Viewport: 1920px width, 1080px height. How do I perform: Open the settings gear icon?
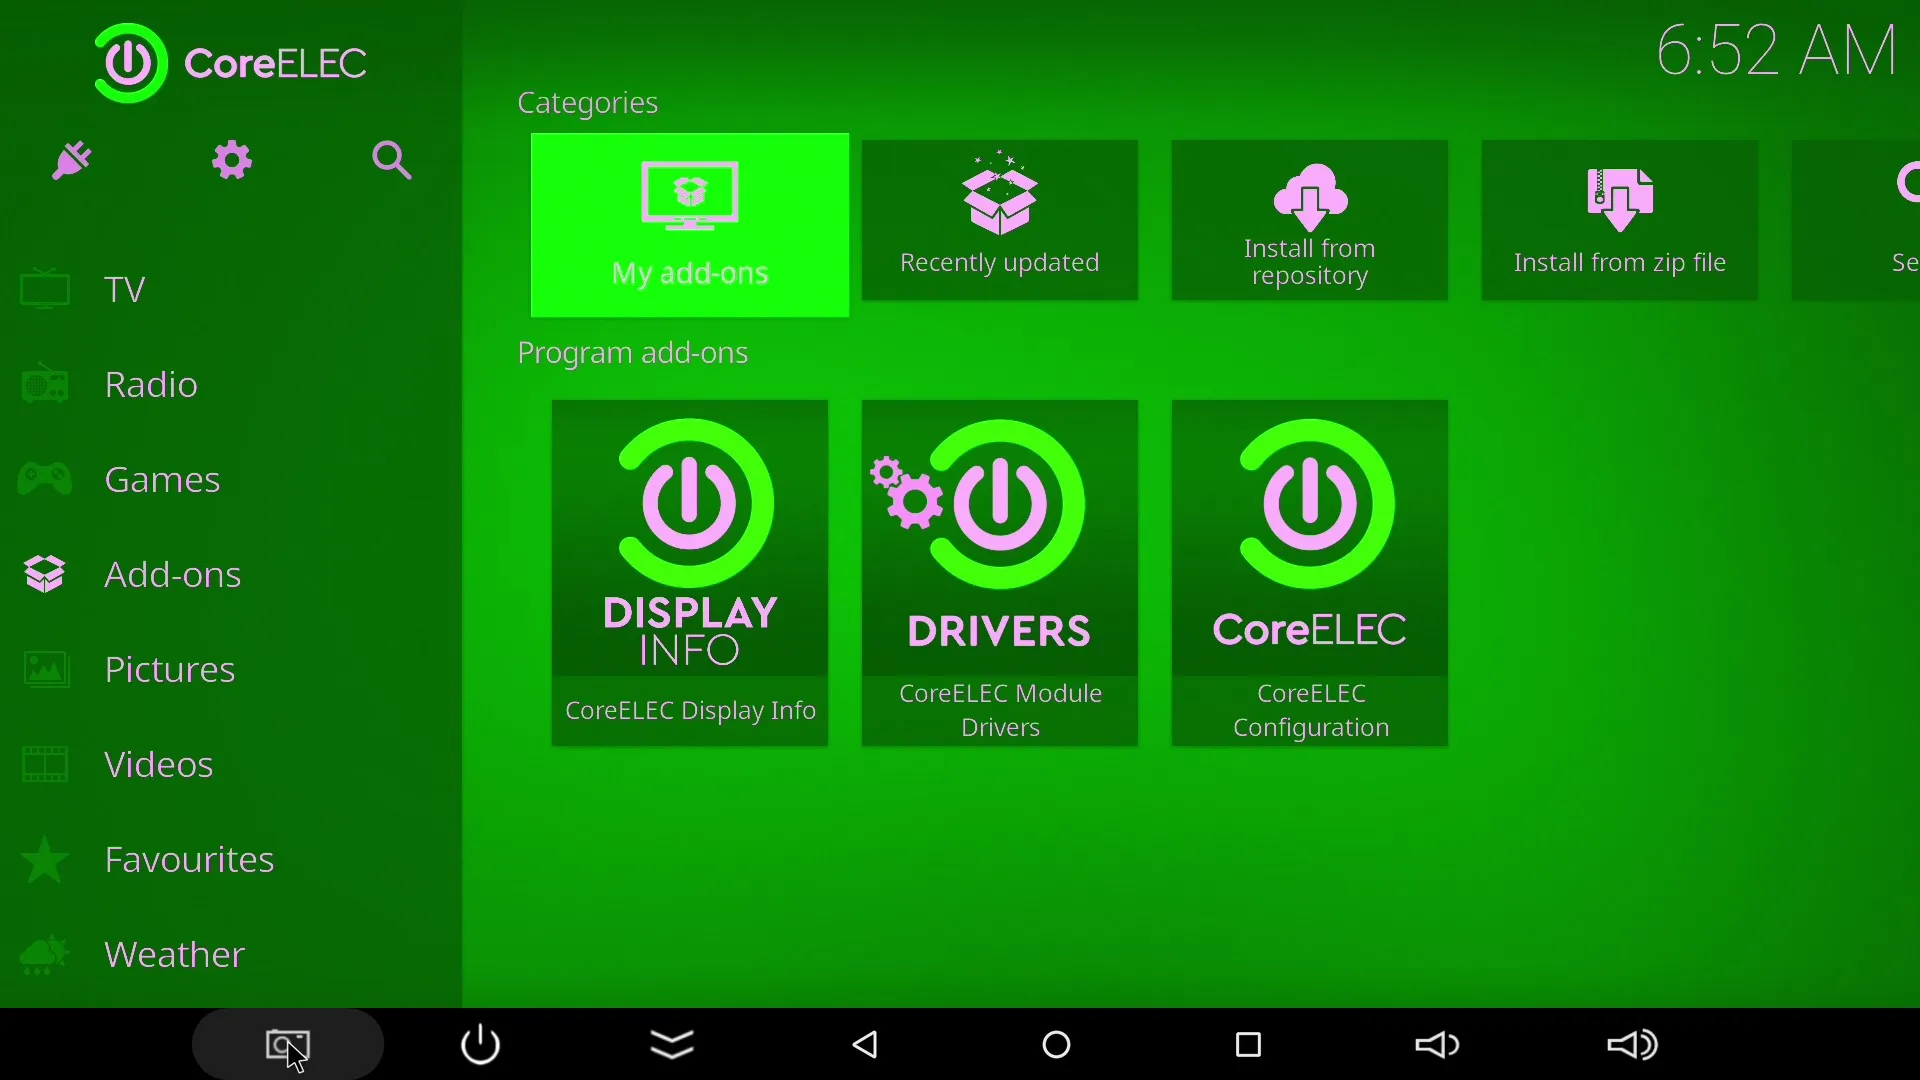pyautogui.click(x=232, y=161)
